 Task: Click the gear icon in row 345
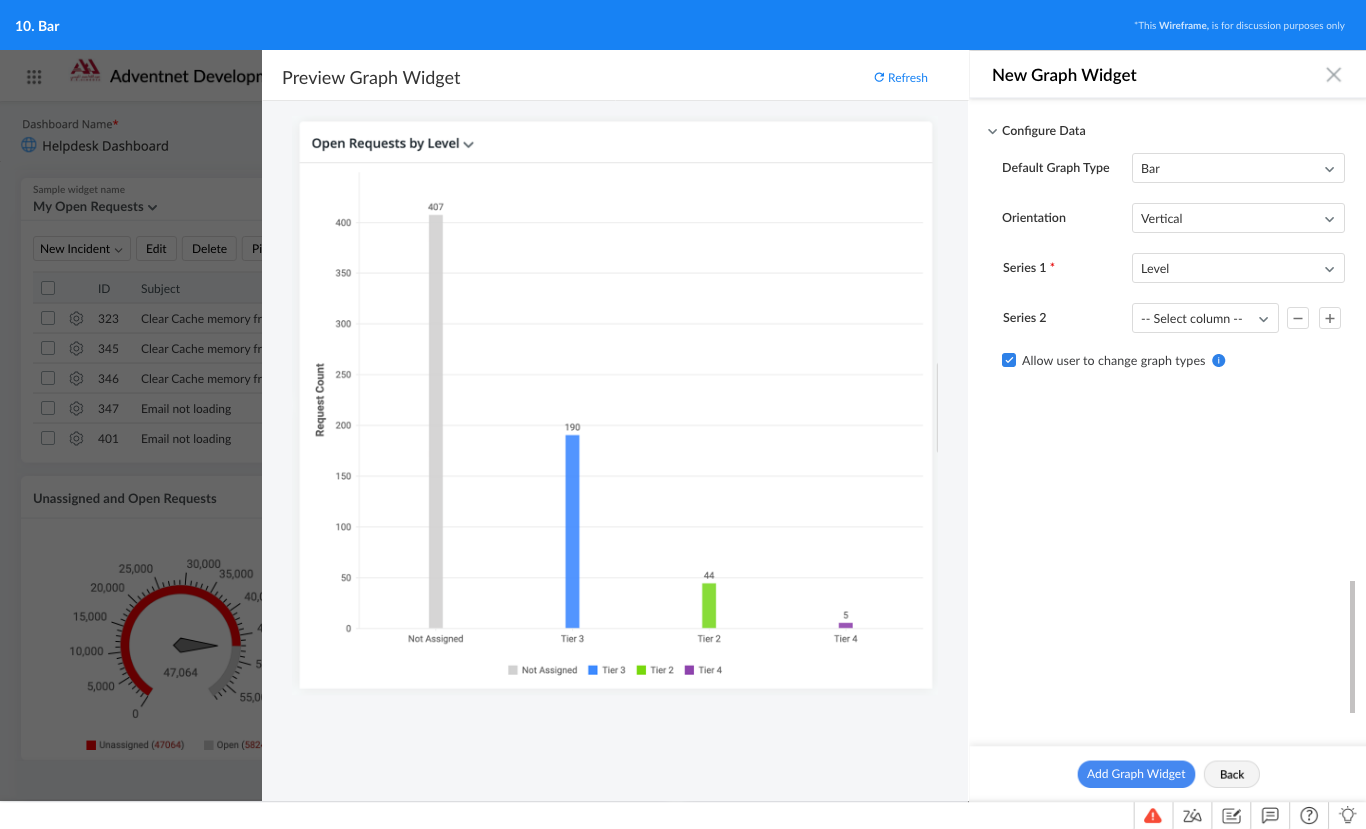click(76, 348)
